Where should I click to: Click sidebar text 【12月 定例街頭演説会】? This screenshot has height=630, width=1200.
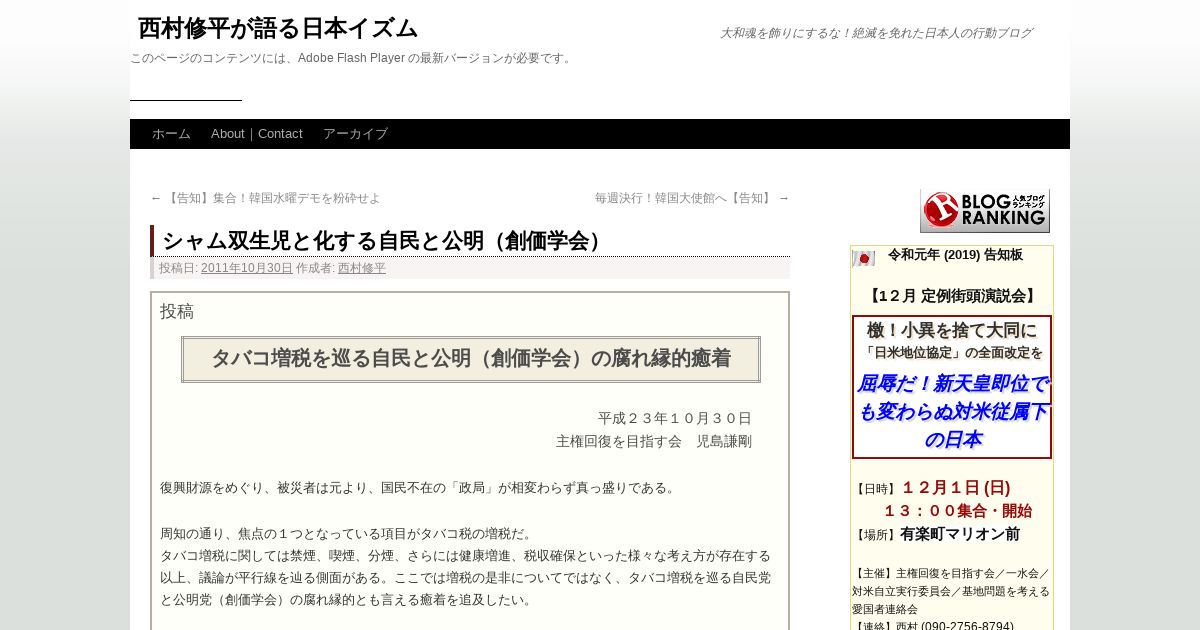point(952,296)
